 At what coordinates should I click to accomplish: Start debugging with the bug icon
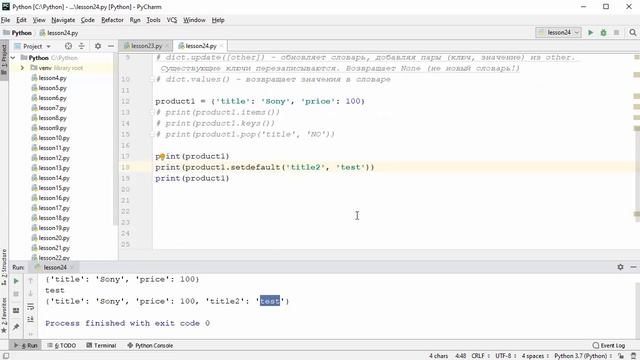603,32
